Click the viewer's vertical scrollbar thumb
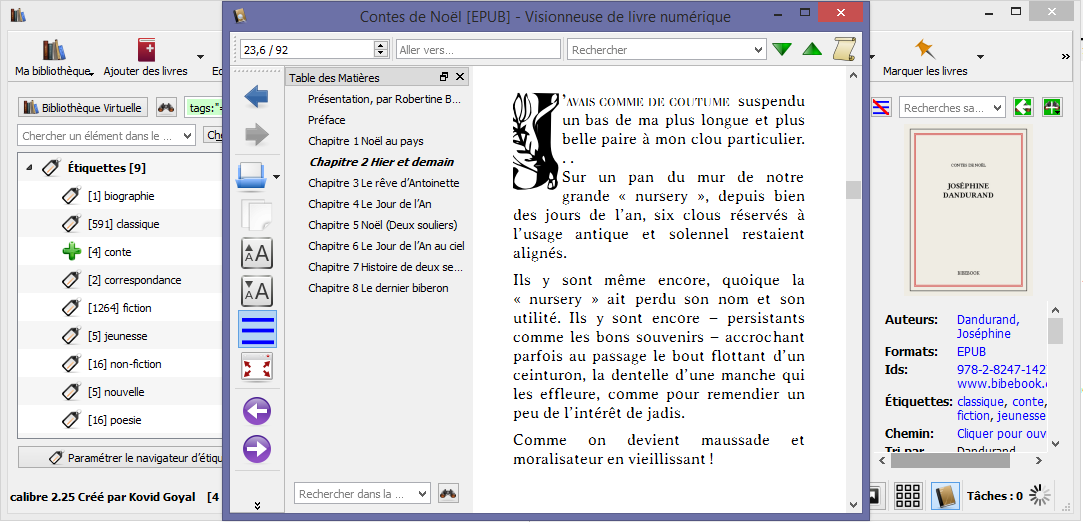 (854, 190)
